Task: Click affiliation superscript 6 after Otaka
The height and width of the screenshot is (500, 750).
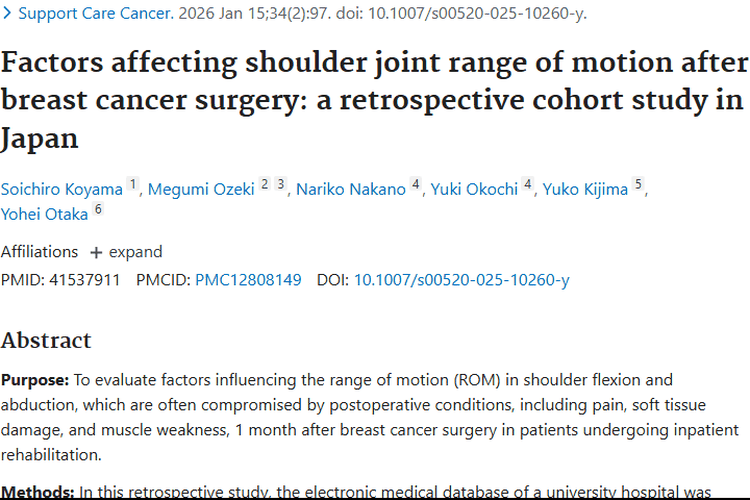Action: click(x=98, y=209)
